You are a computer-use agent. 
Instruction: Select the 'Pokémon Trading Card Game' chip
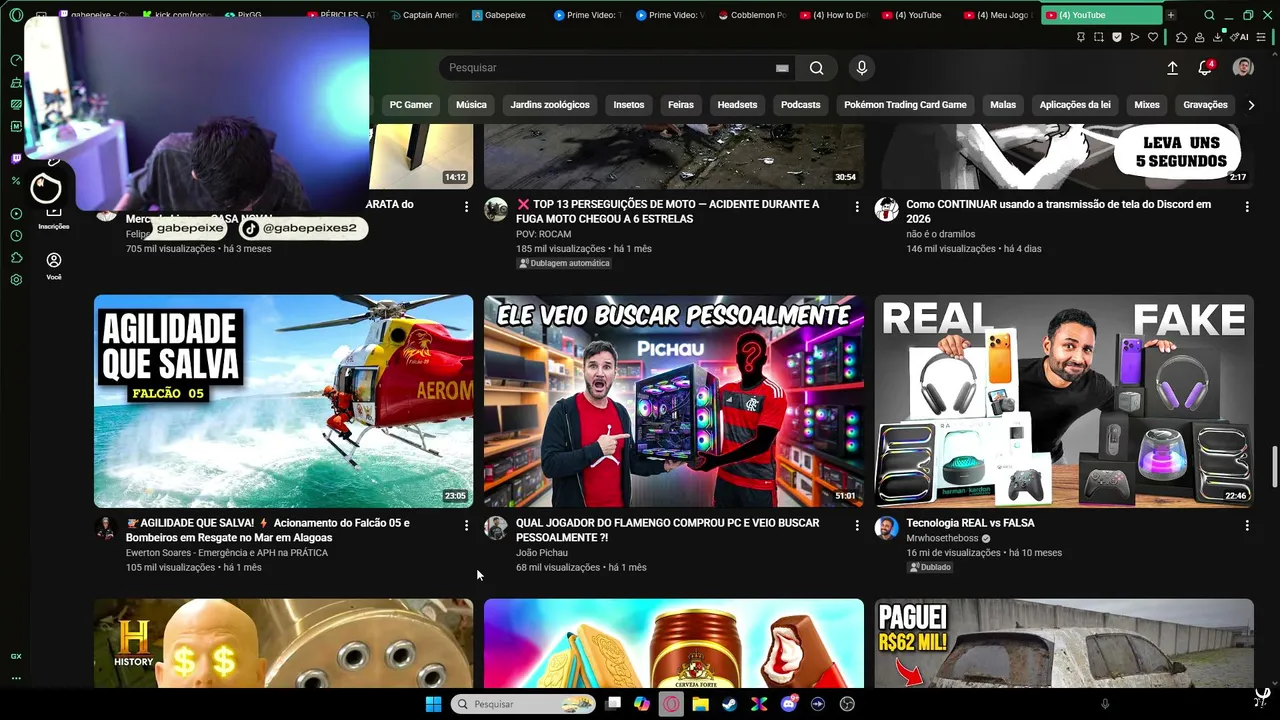pyautogui.click(x=905, y=105)
